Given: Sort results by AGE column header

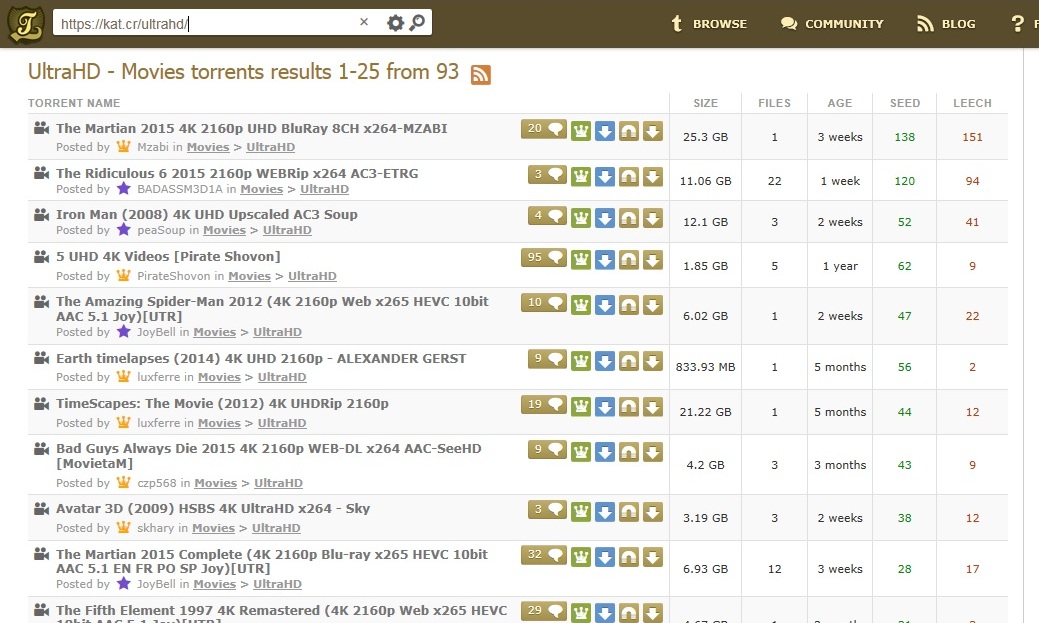Looking at the screenshot, I should [x=840, y=103].
